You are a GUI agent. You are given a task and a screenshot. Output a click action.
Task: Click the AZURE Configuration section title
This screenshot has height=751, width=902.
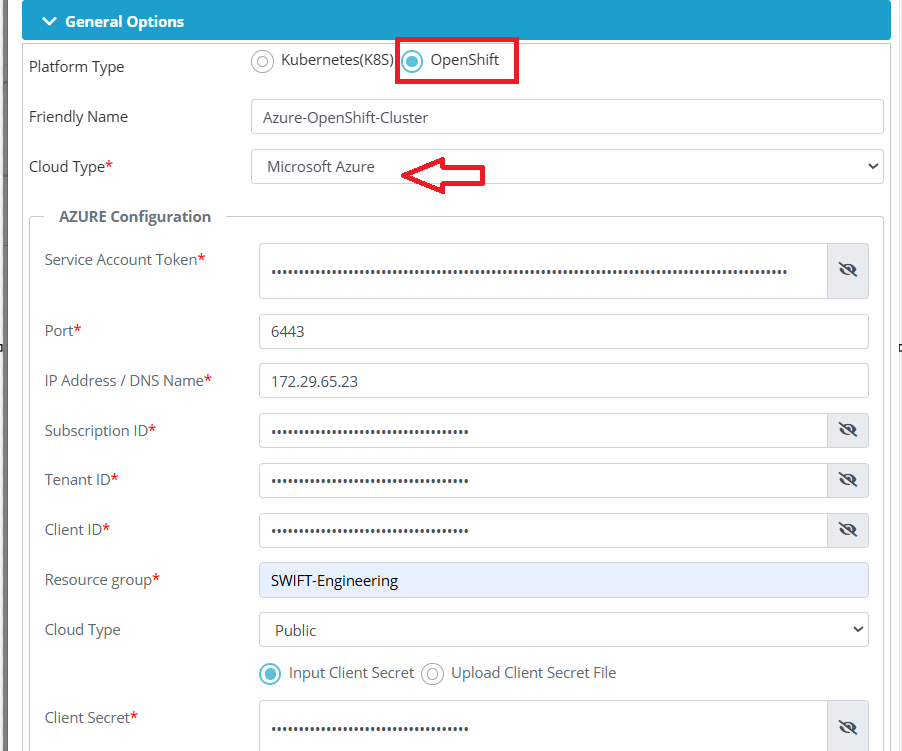click(x=135, y=217)
